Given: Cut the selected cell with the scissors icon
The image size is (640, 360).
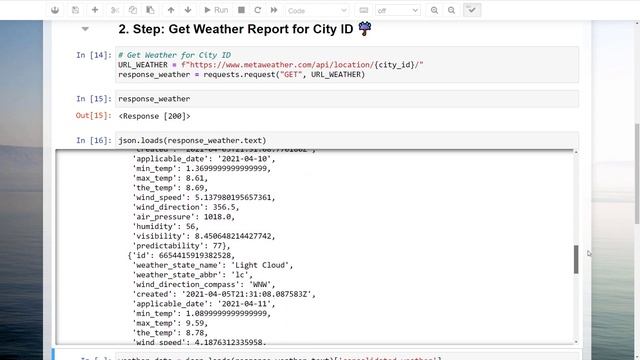Looking at the screenshot, I should tap(115, 10).
